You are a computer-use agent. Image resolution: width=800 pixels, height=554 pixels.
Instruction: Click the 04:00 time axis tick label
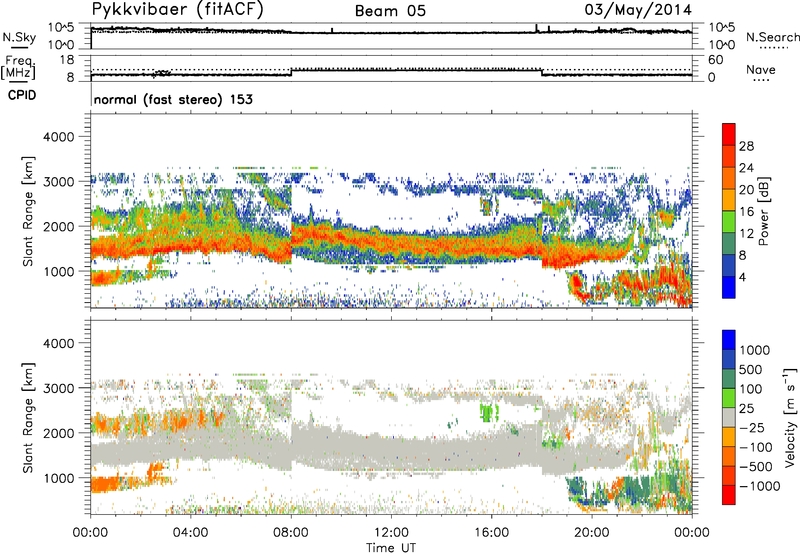point(191,533)
